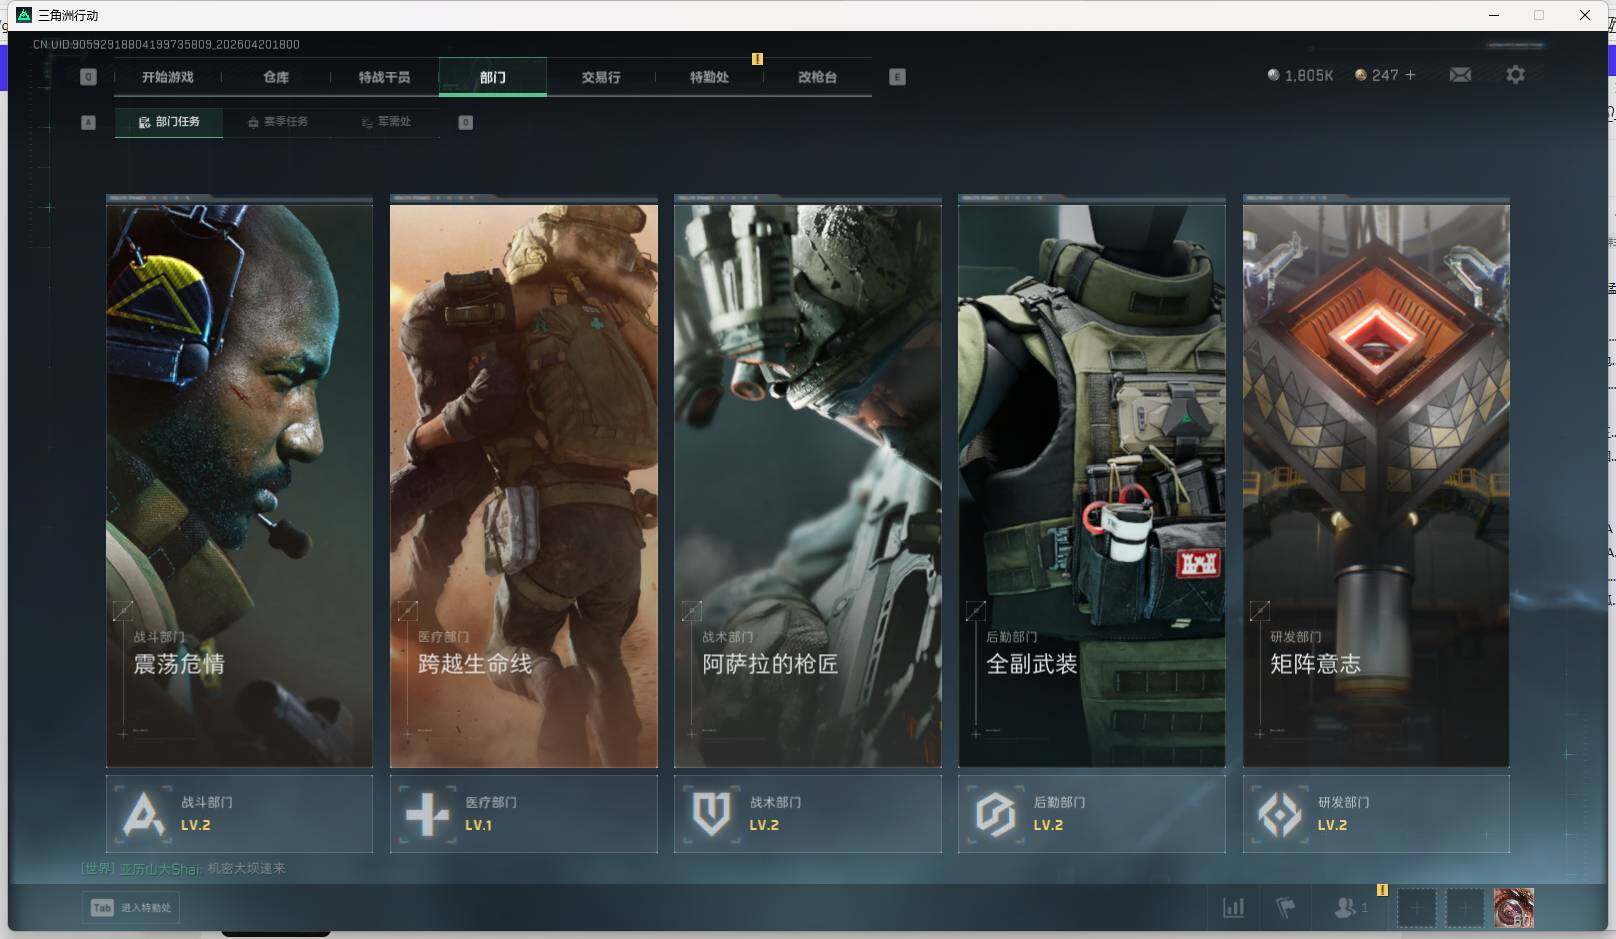Image resolution: width=1616 pixels, height=939 pixels.
Task: Click the 医疗部门 LV.1 panel
Action: (524, 814)
